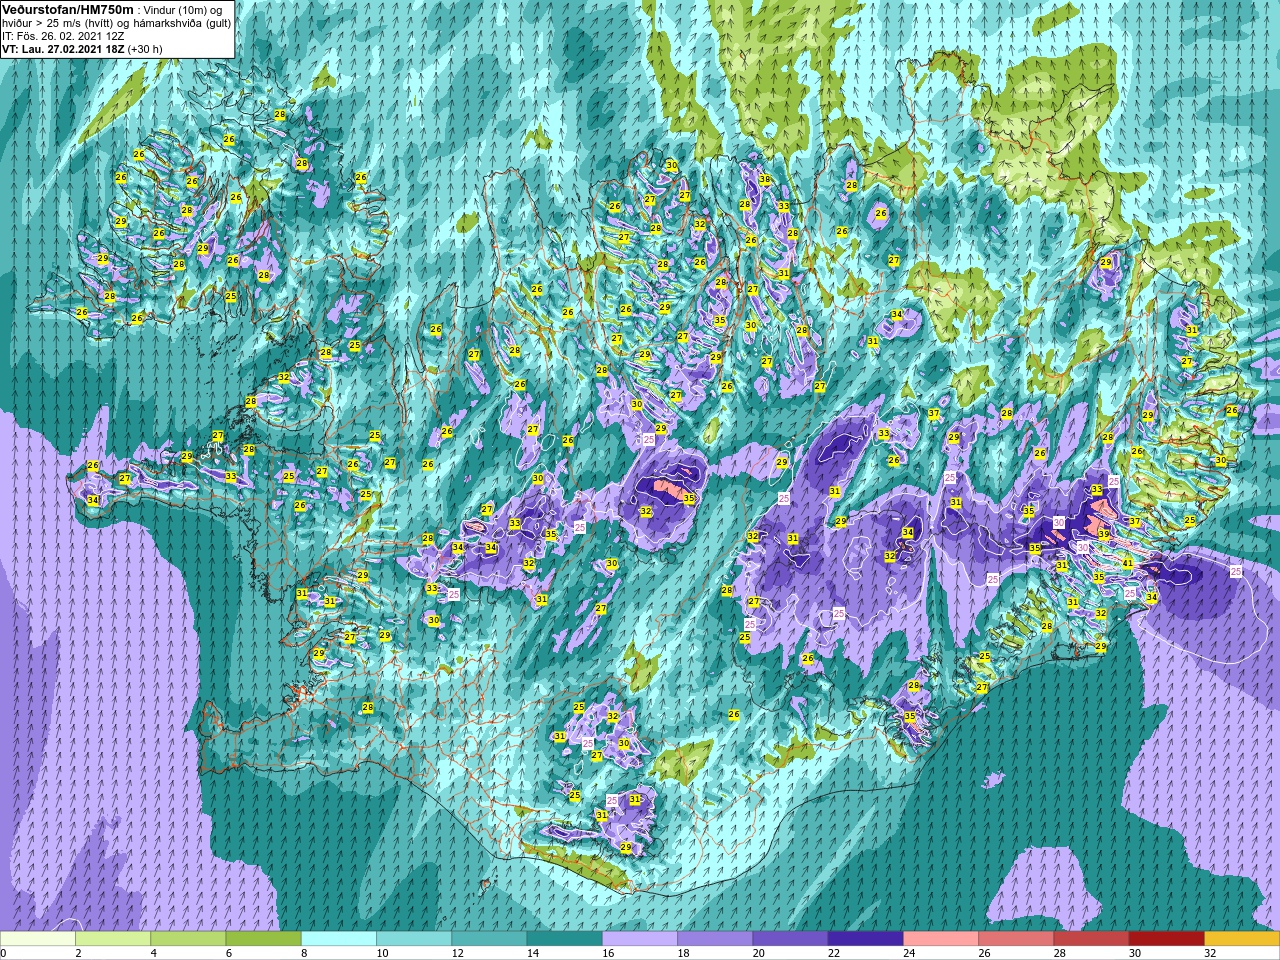Viewport: 1280px width, 960px height.
Task: Click the 10–12 turquoise scale swatch
Action: [414, 939]
